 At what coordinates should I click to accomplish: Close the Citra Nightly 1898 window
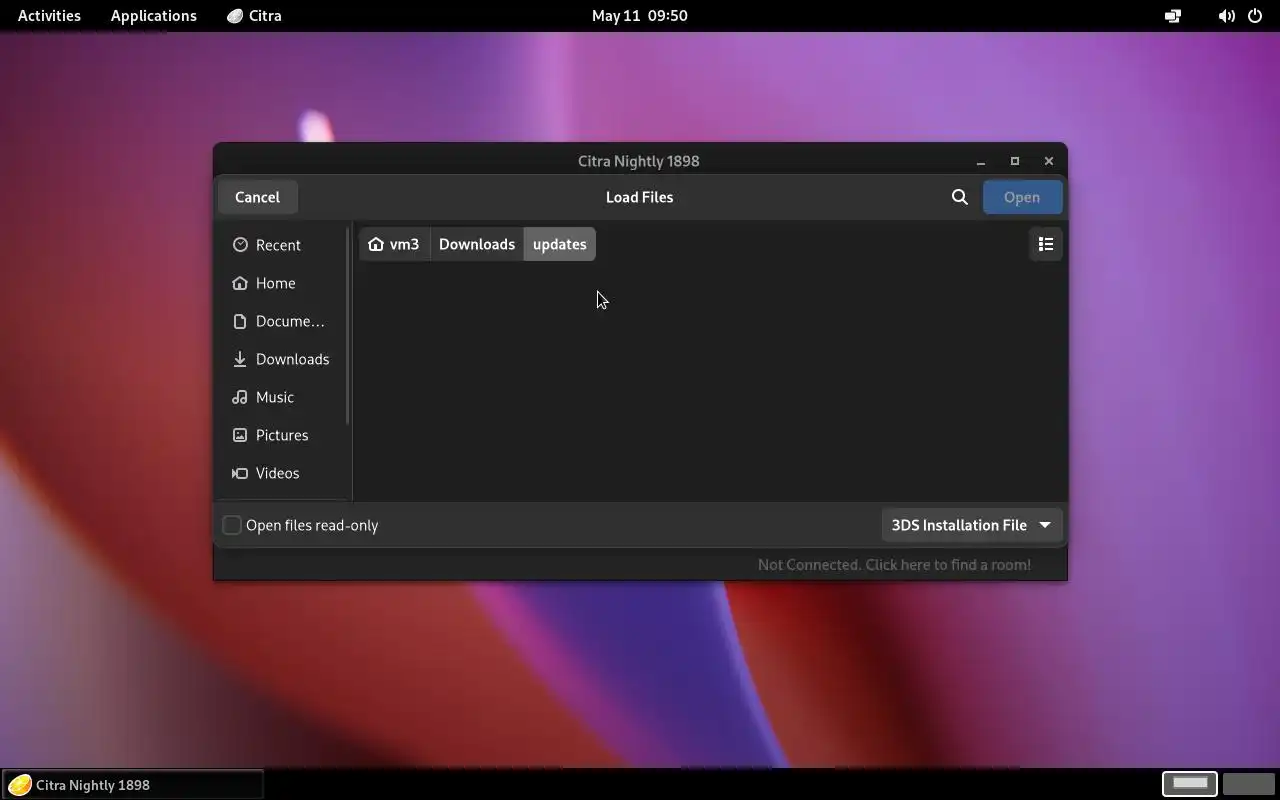click(1049, 161)
